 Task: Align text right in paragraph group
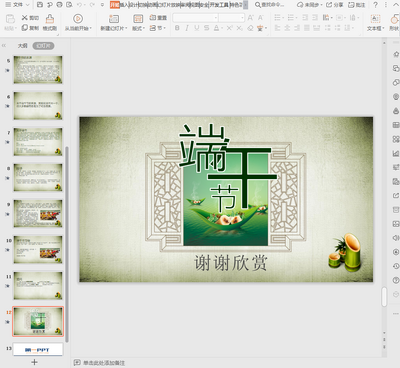[x=297, y=28]
